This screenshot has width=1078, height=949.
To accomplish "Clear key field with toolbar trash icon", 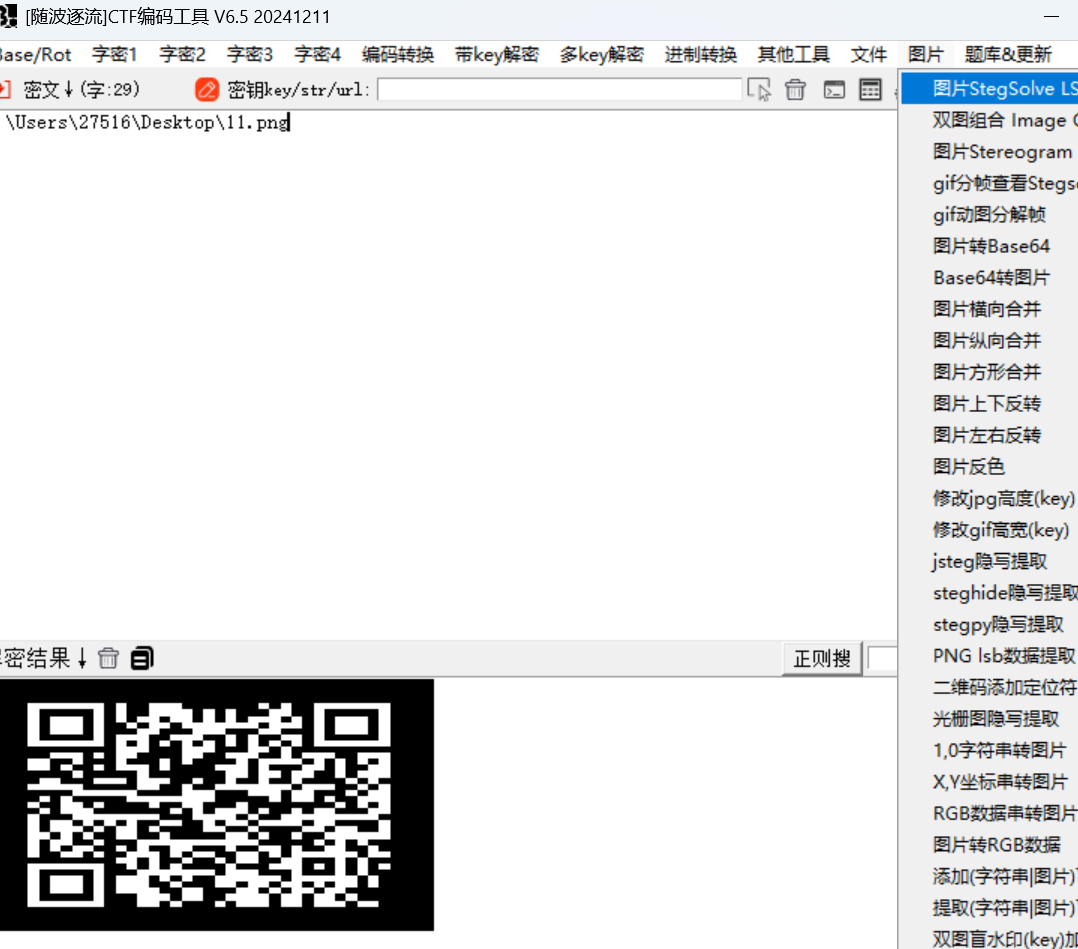I will click(x=795, y=89).
